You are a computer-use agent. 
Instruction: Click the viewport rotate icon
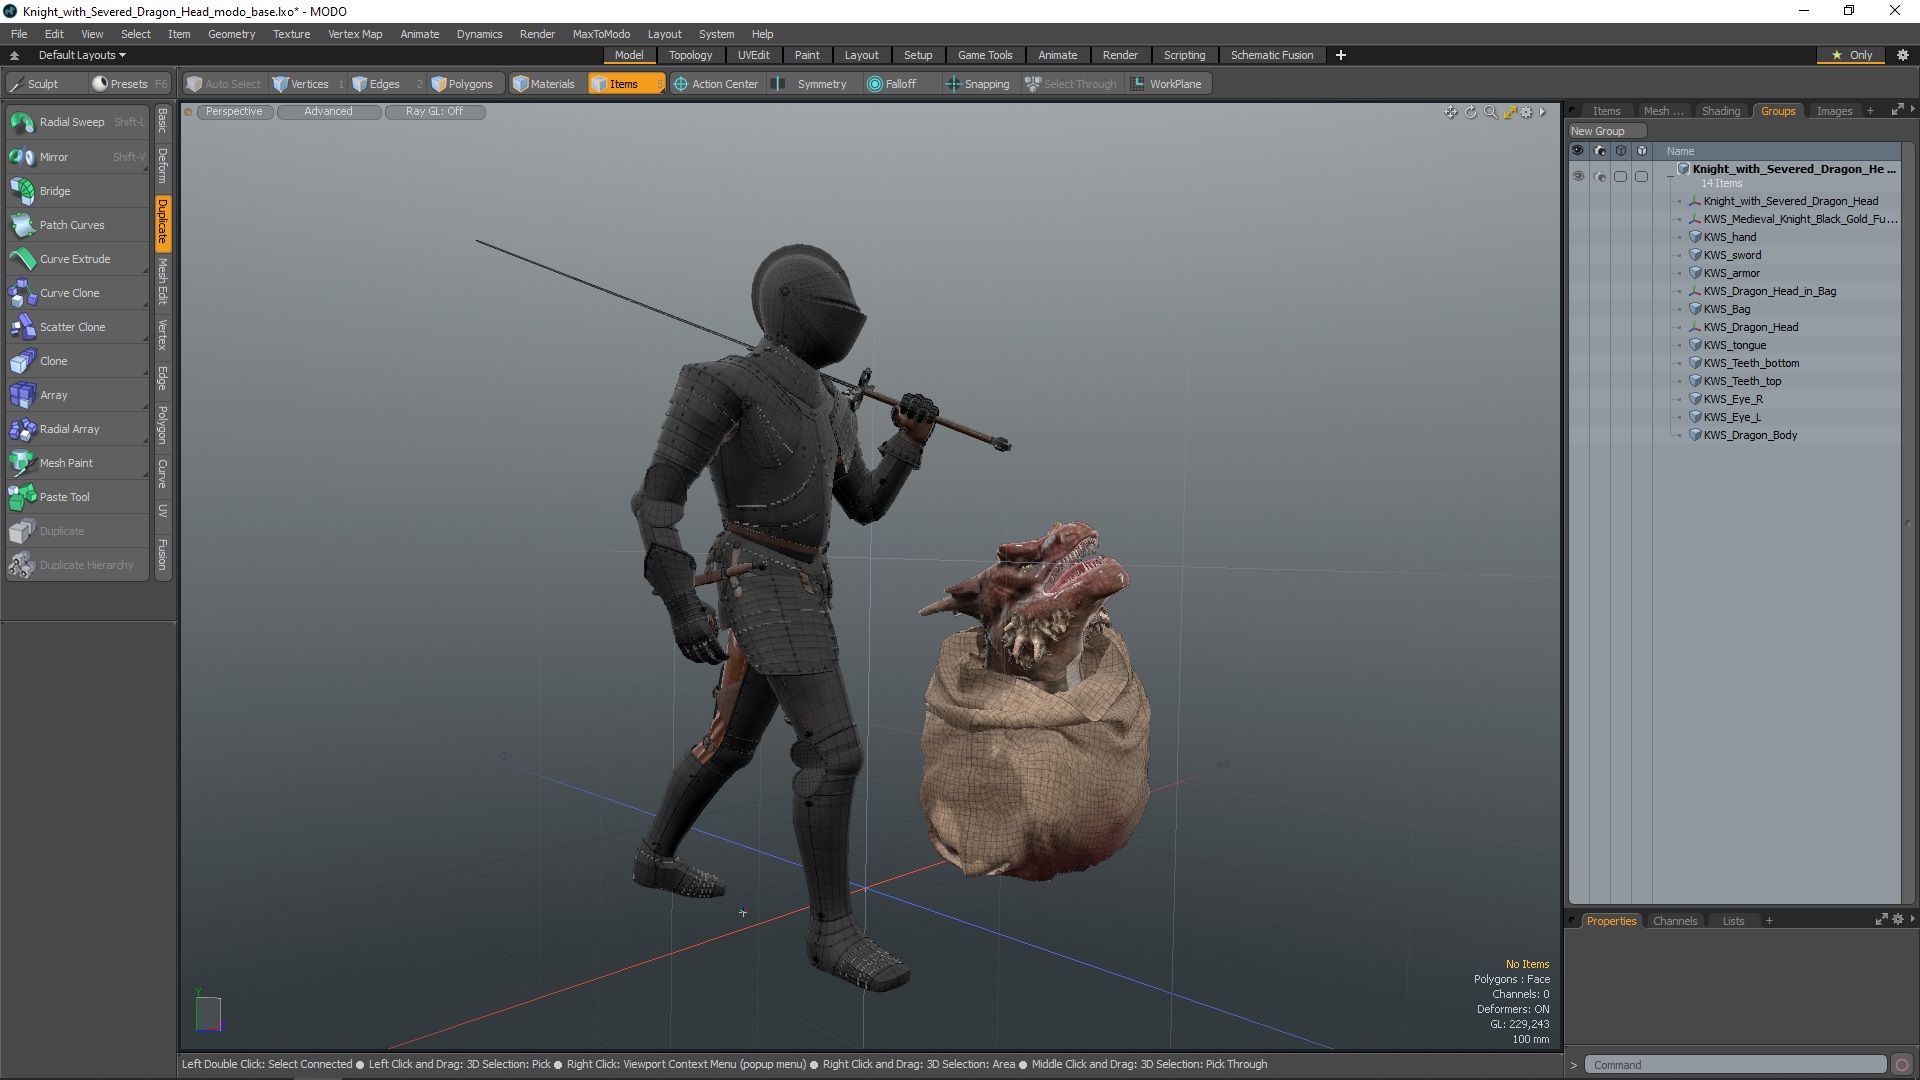coord(1471,112)
